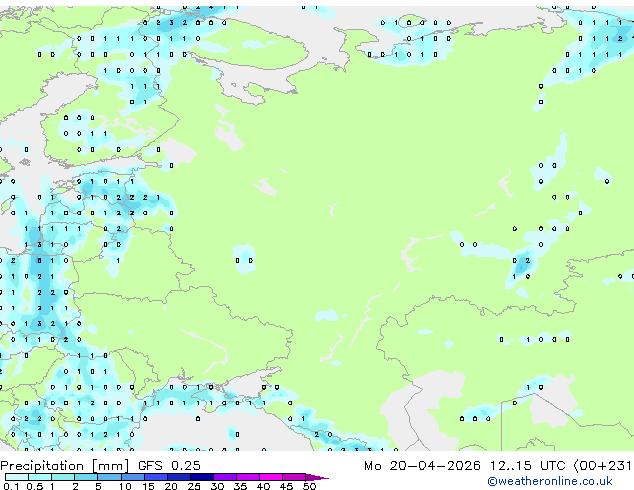Image resolution: width=634 pixels, height=490 pixels.
Task: Click the legend label '15'
Action: (x=148, y=486)
